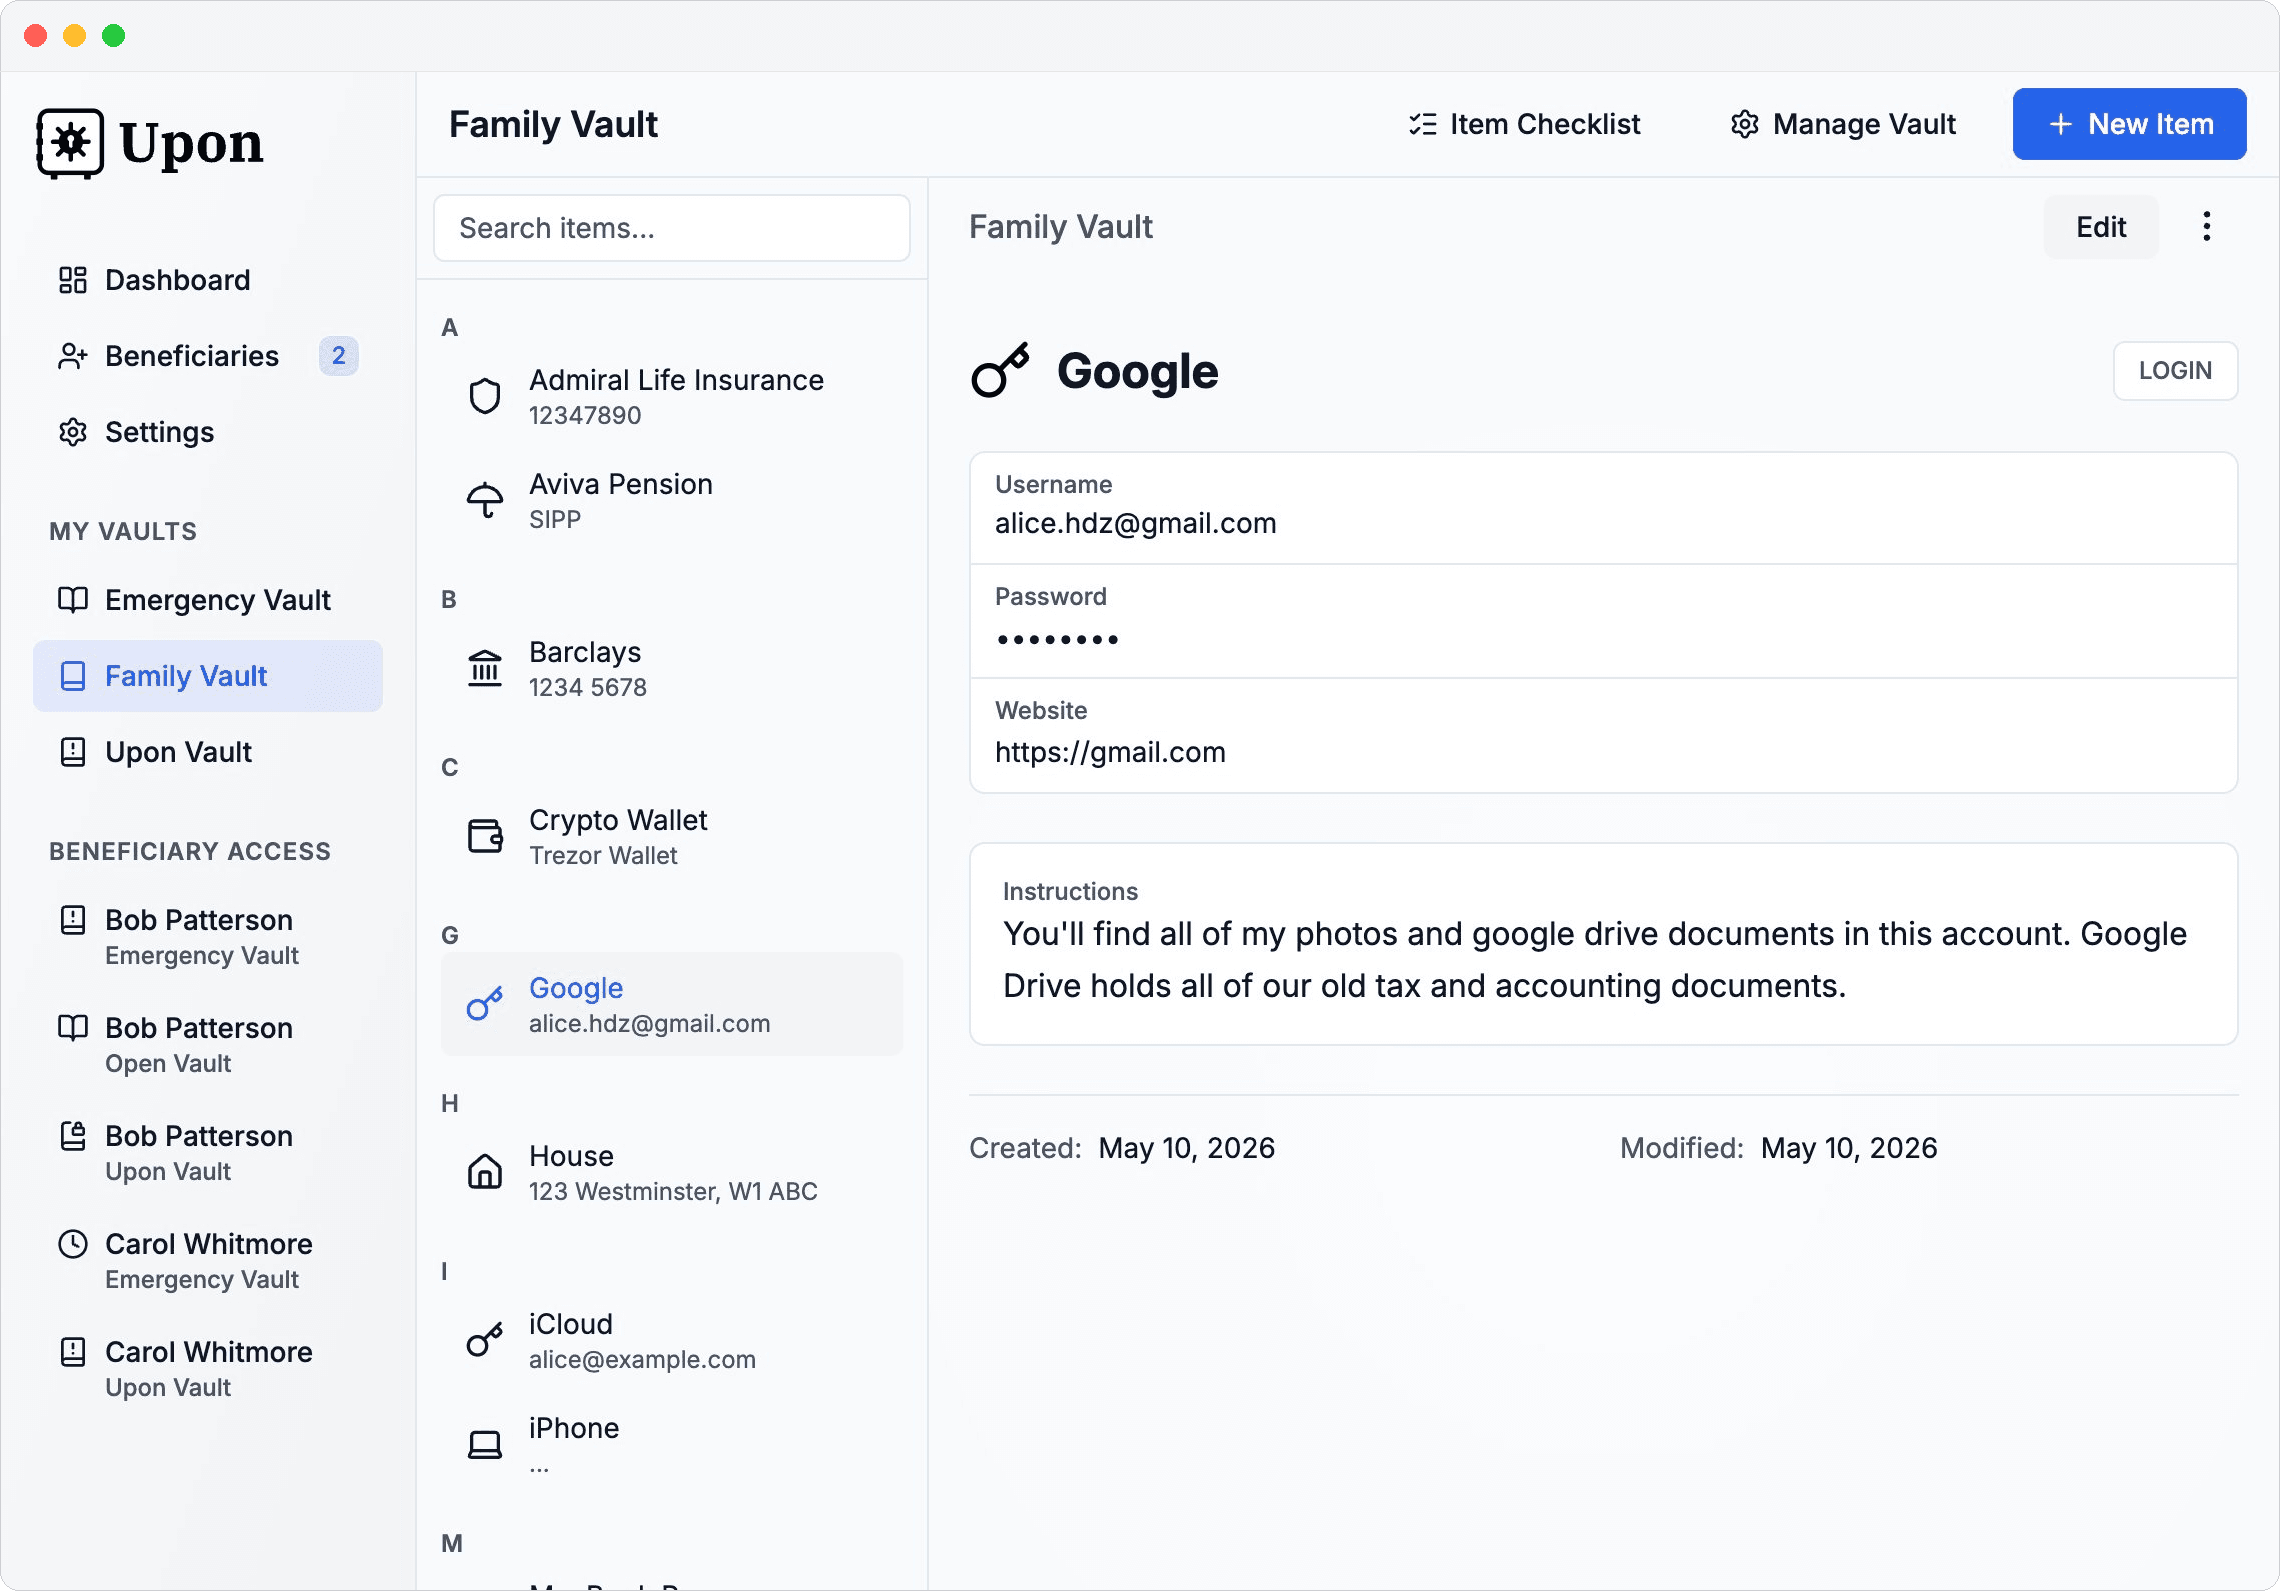2280x1591 pixels.
Task: Open the Item Checklist
Action: click(1524, 124)
